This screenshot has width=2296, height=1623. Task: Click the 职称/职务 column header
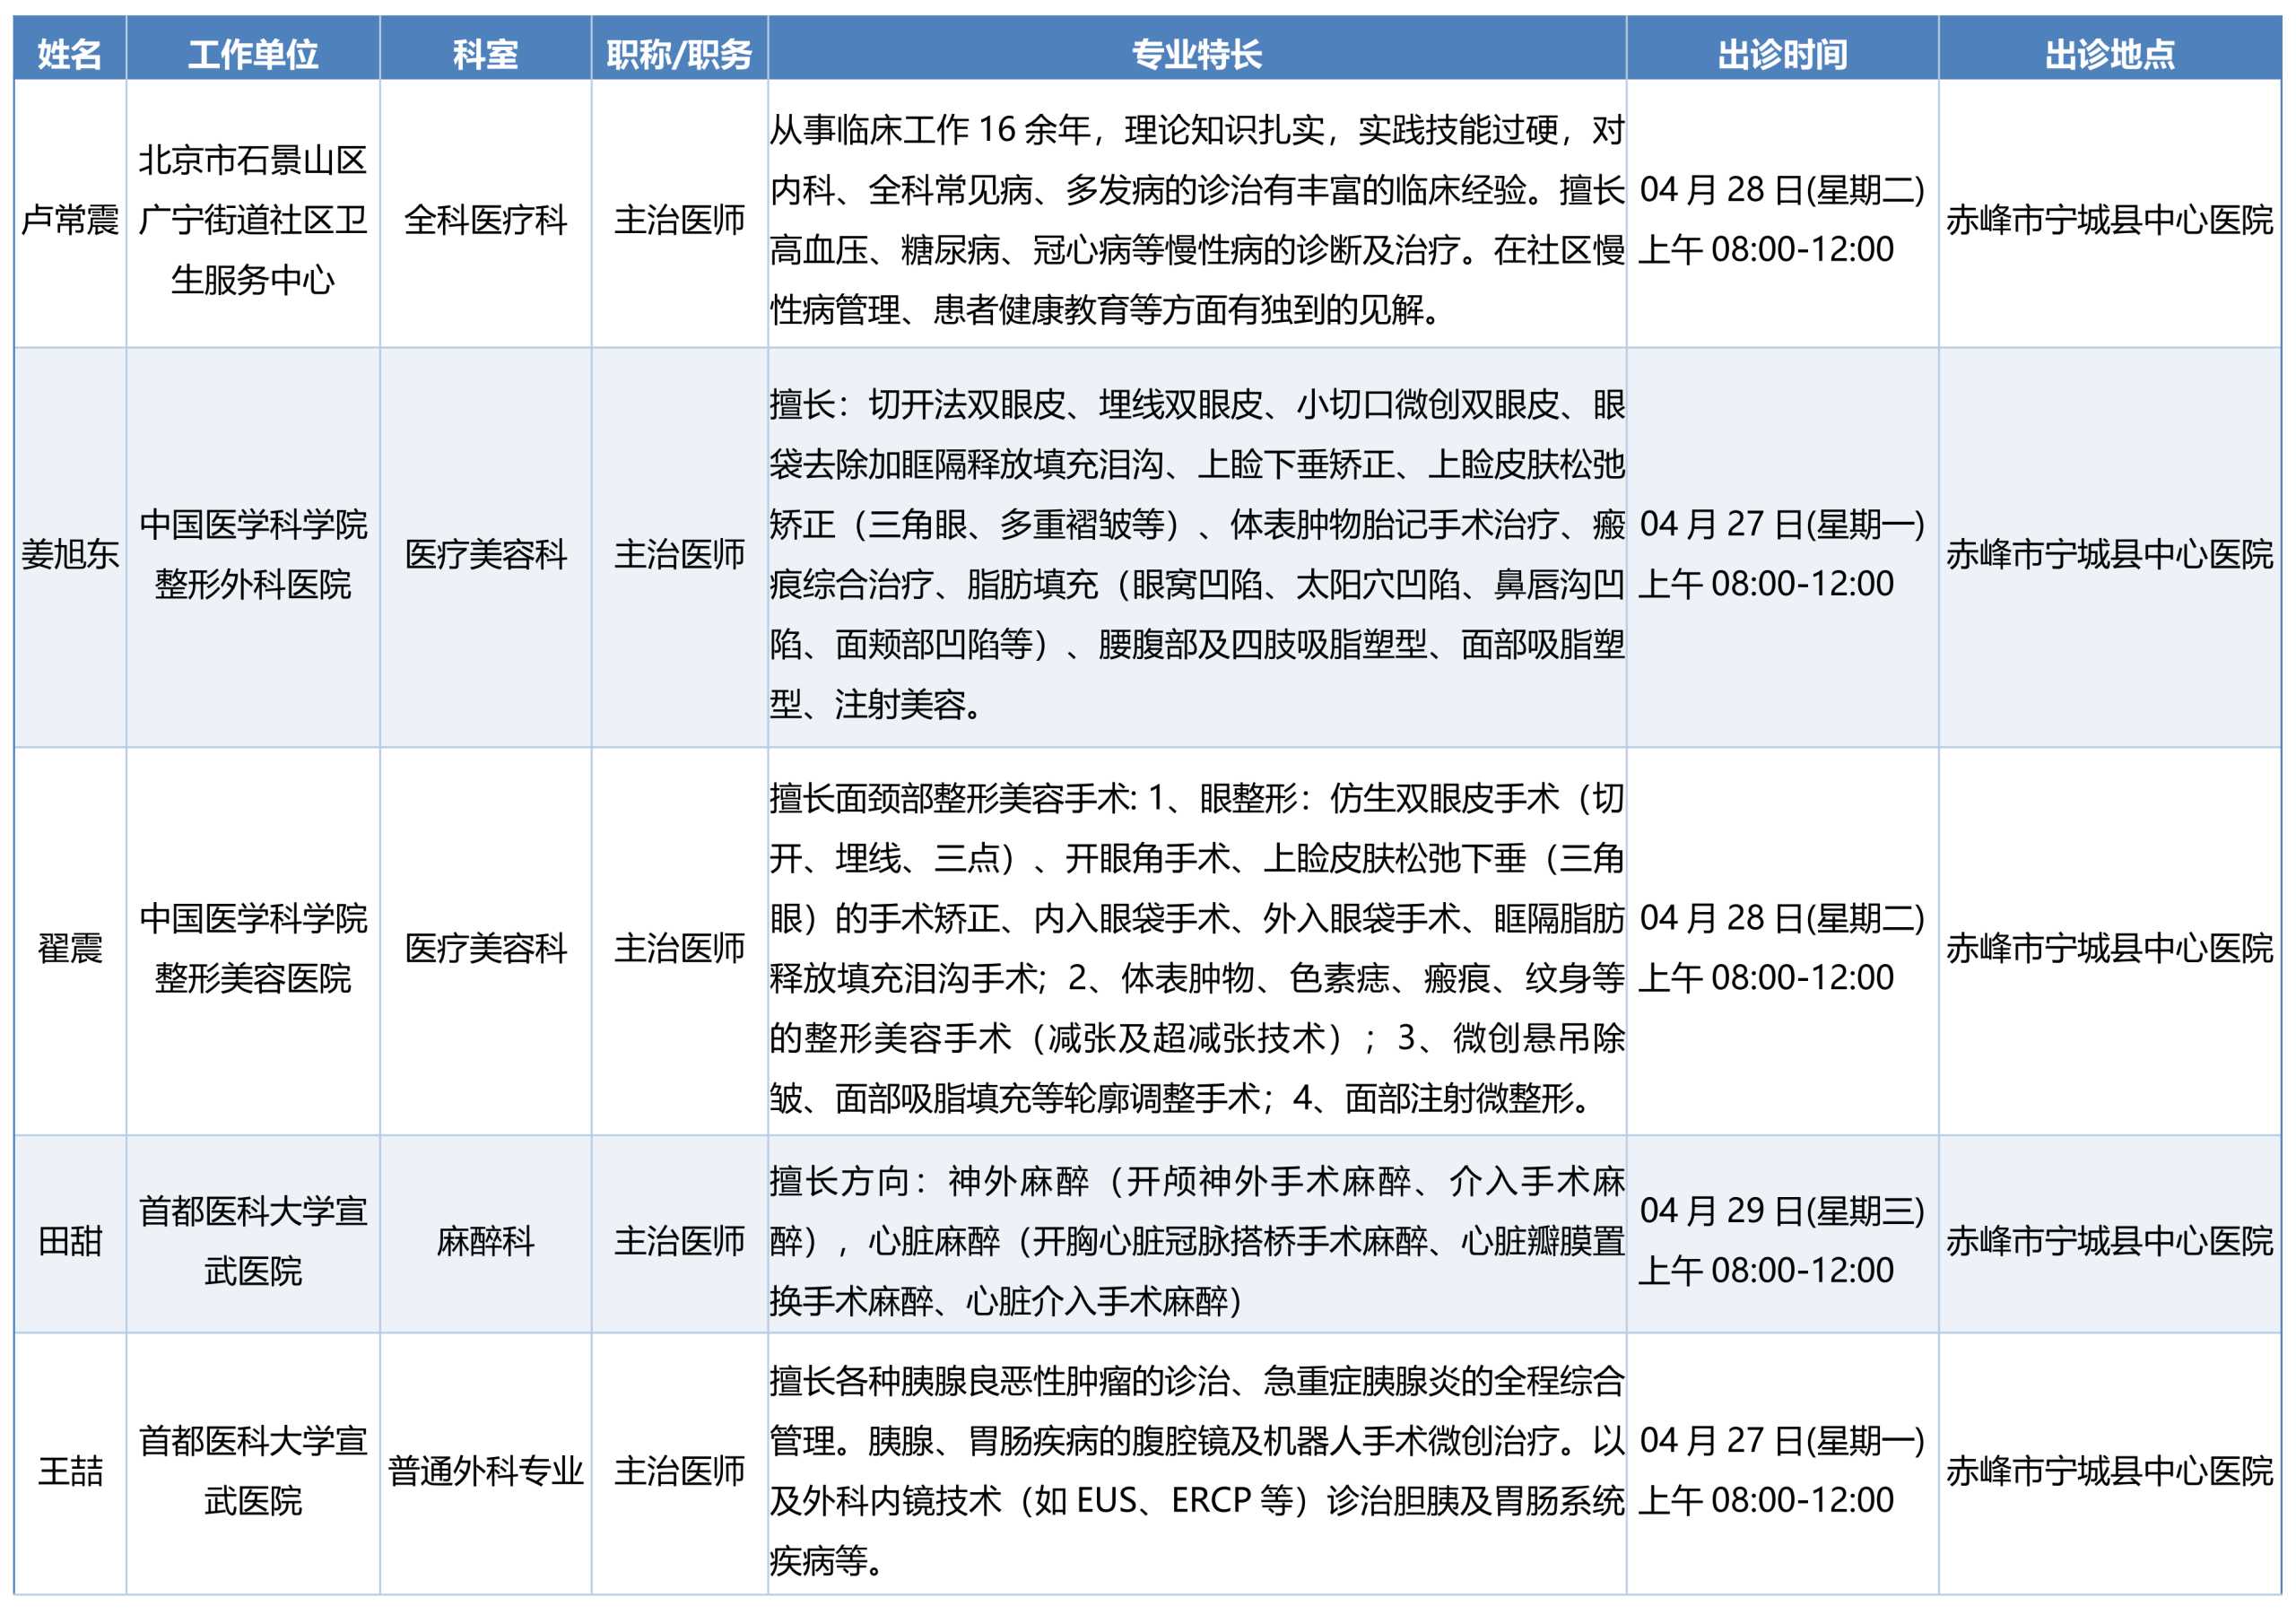click(x=679, y=53)
